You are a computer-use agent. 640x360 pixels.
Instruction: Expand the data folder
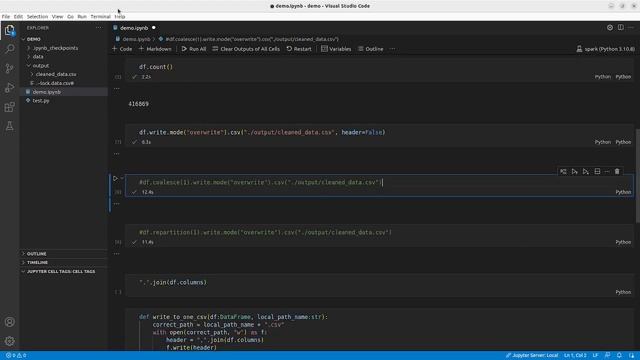click(38, 57)
